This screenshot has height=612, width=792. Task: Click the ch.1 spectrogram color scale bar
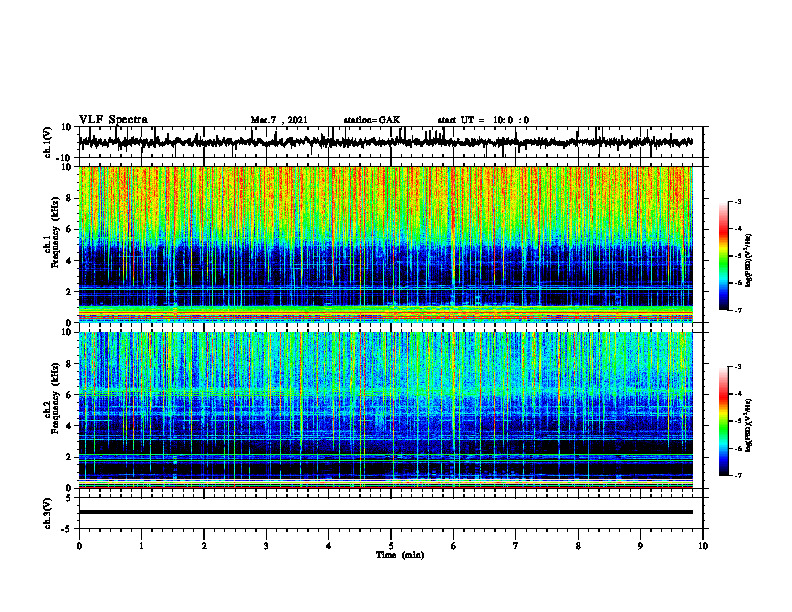point(723,256)
